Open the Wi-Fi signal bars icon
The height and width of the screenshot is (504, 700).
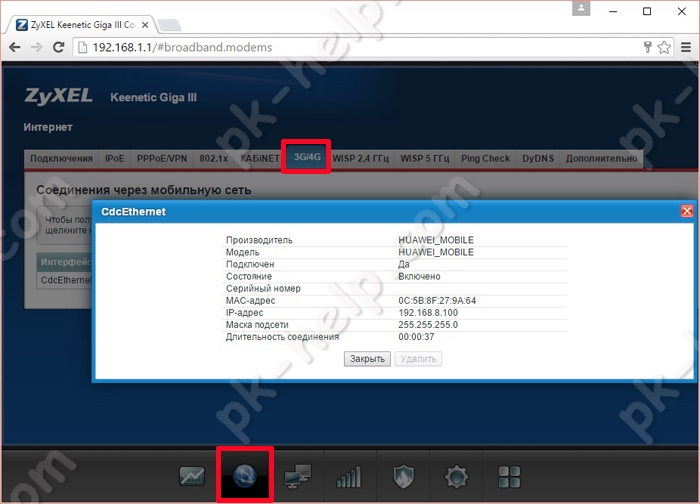coord(349,477)
